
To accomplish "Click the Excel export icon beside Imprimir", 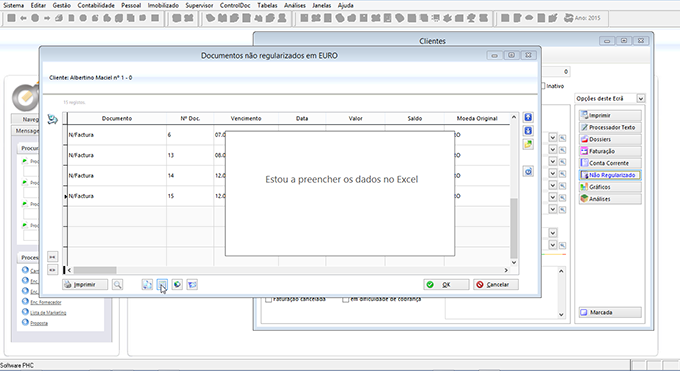I will (x=162, y=285).
